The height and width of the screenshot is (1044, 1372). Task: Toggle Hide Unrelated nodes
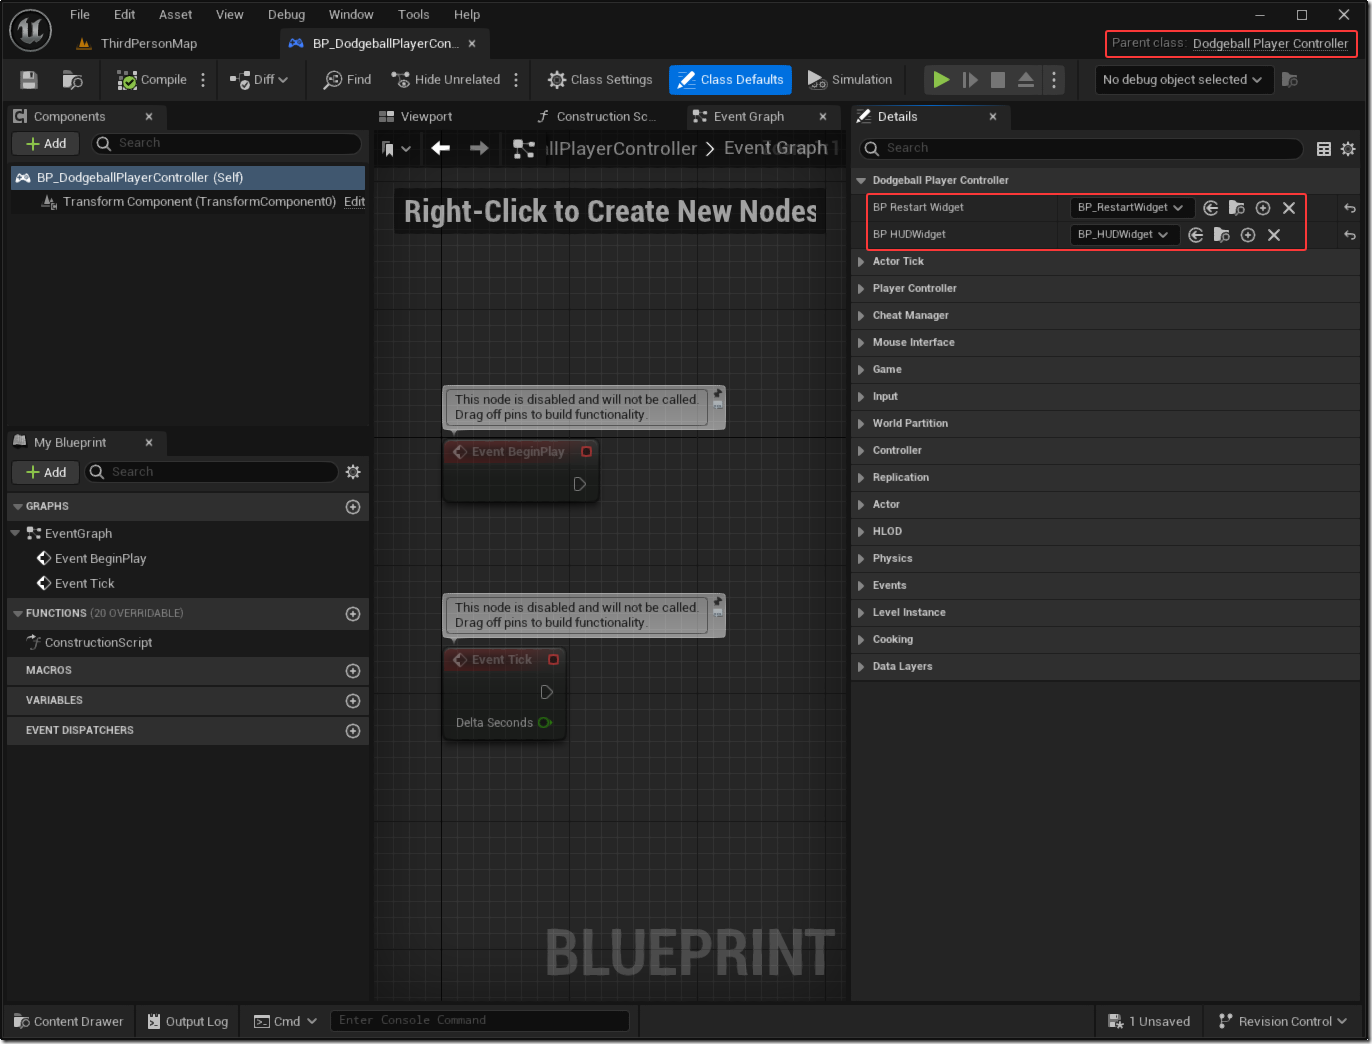(x=445, y=80)
